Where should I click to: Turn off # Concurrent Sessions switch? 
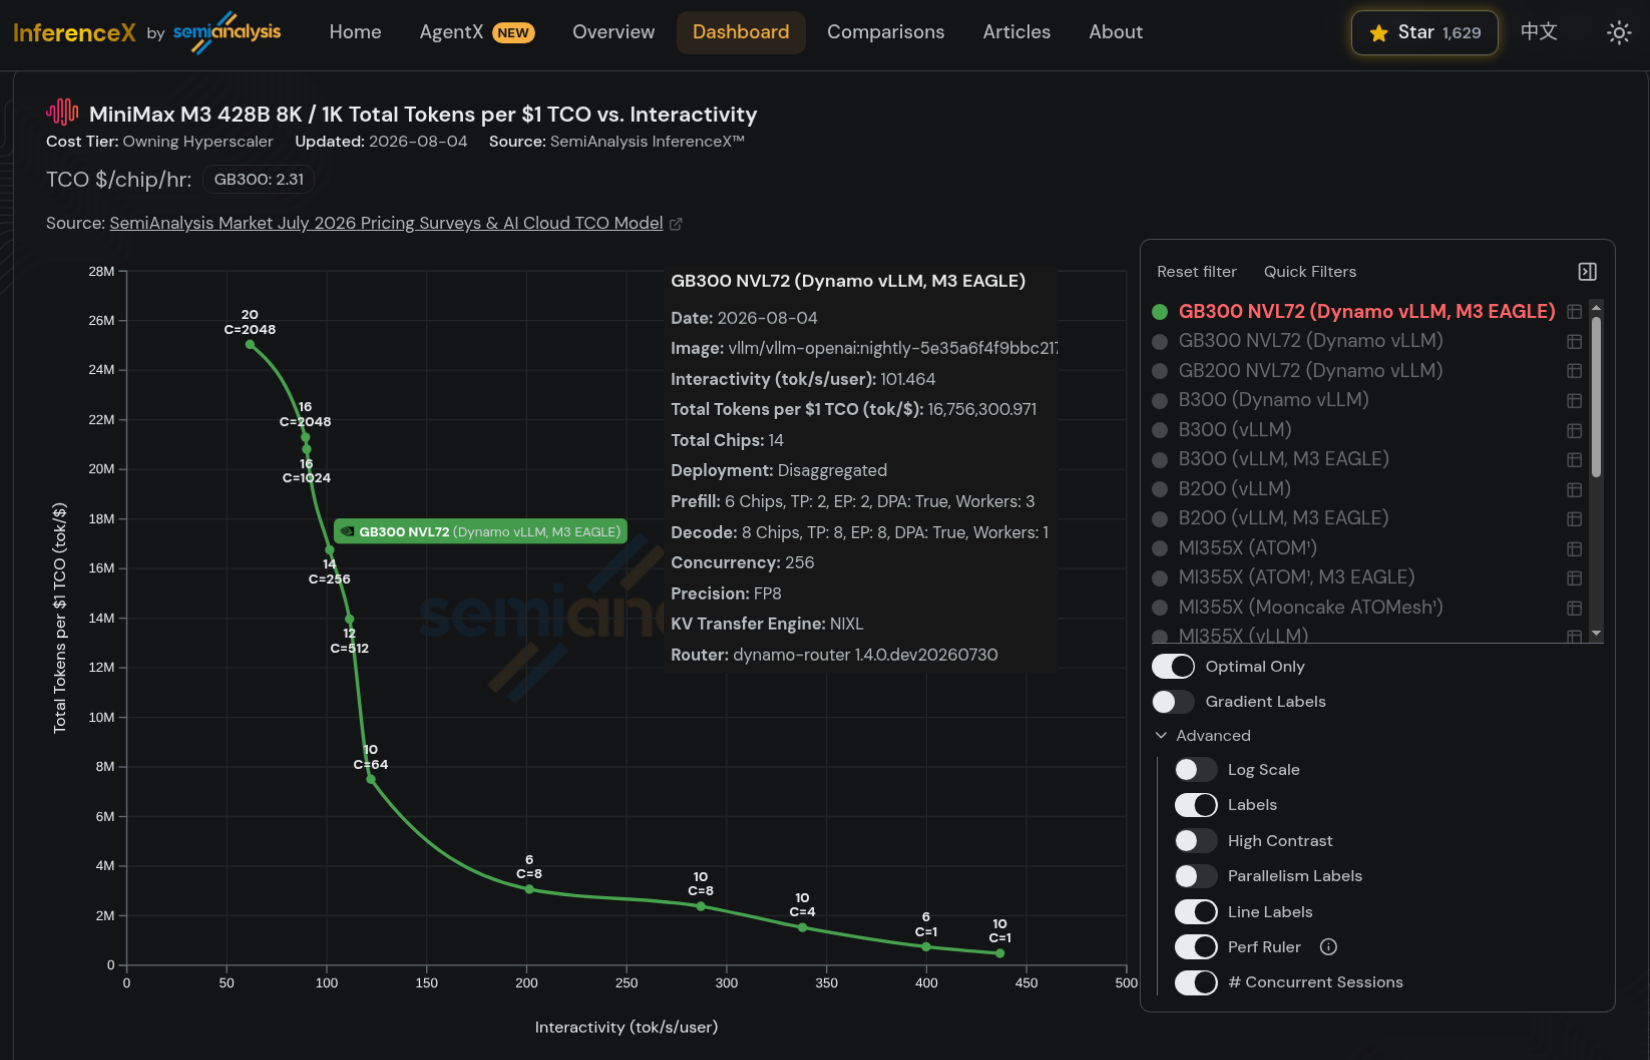point(1196,983)
